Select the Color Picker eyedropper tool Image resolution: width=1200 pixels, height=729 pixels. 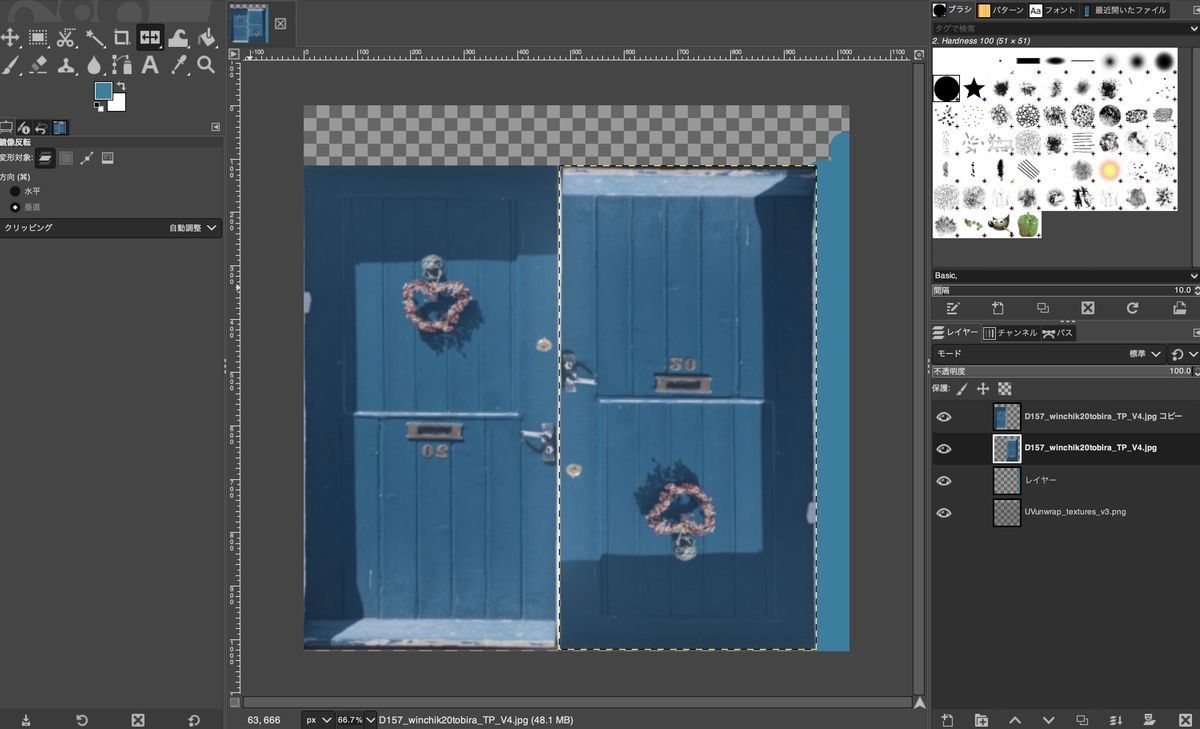pos(178,65)
